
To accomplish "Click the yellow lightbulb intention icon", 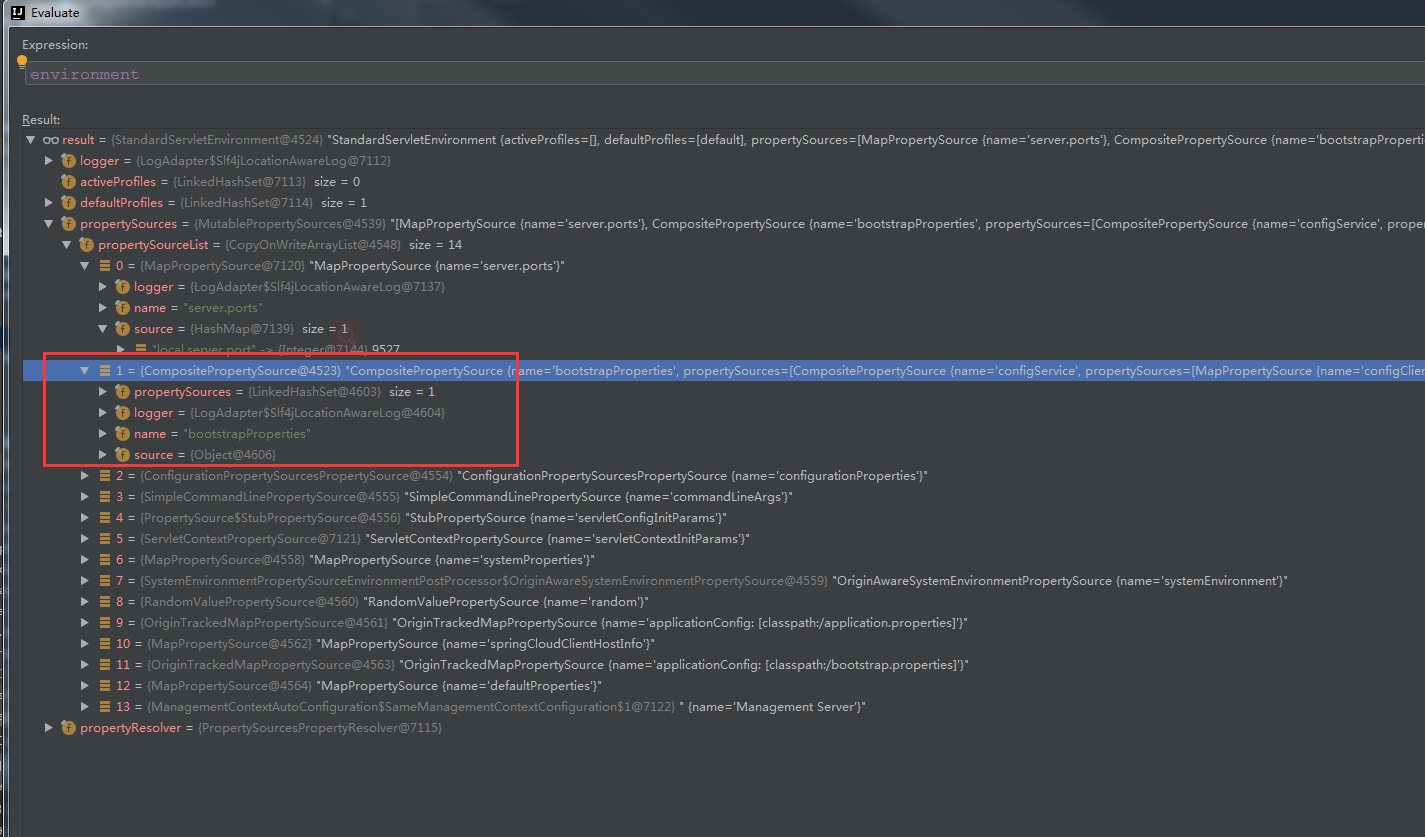I will pyautogui.click(x=22, y=62).
